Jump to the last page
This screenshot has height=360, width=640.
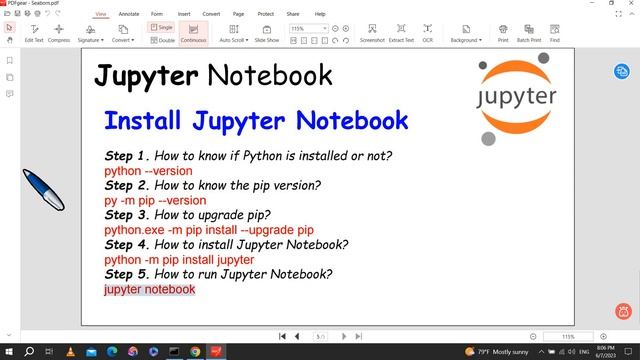[358, 336]
